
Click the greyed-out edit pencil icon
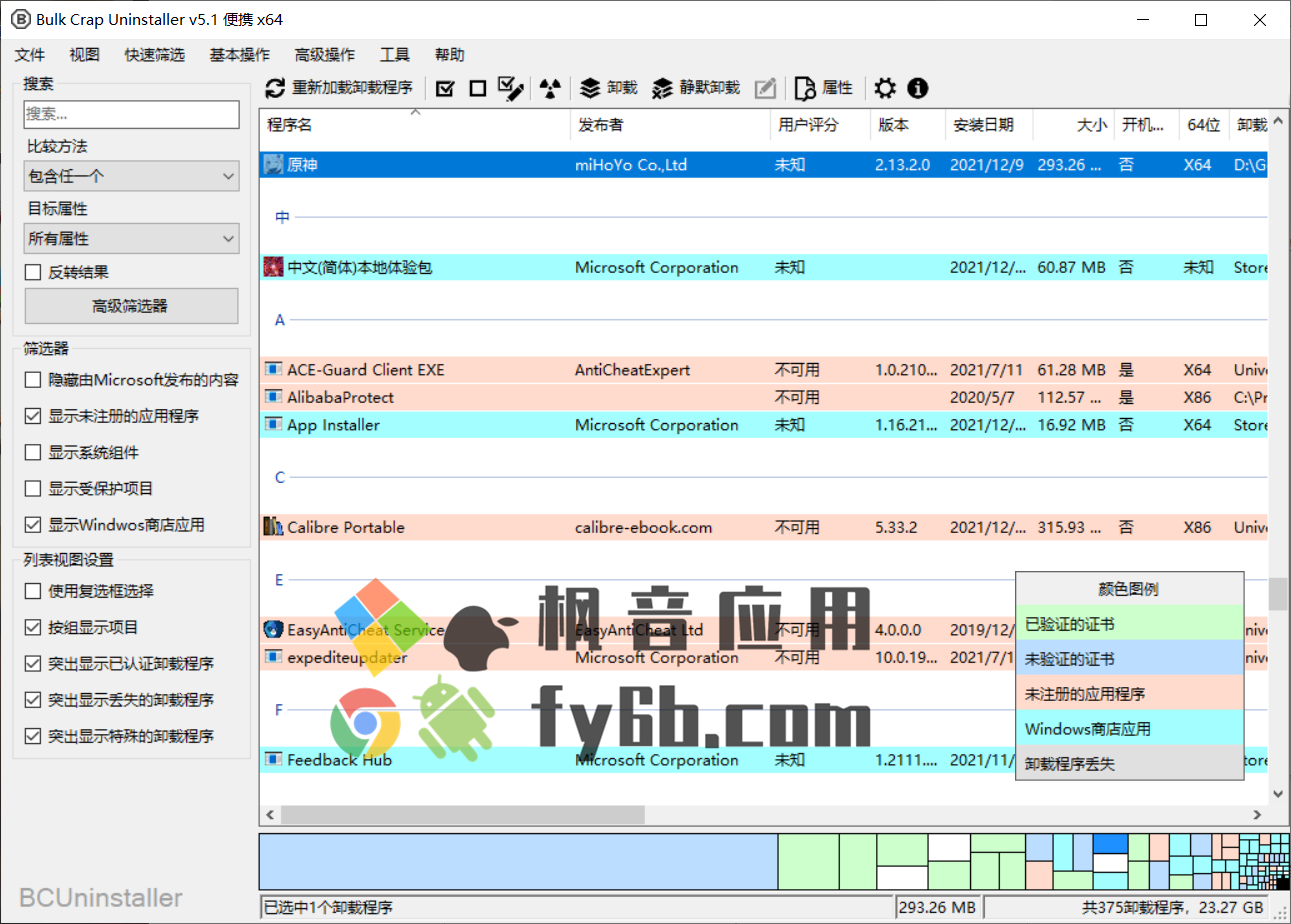pyautogui.click(x=765, y=89)
